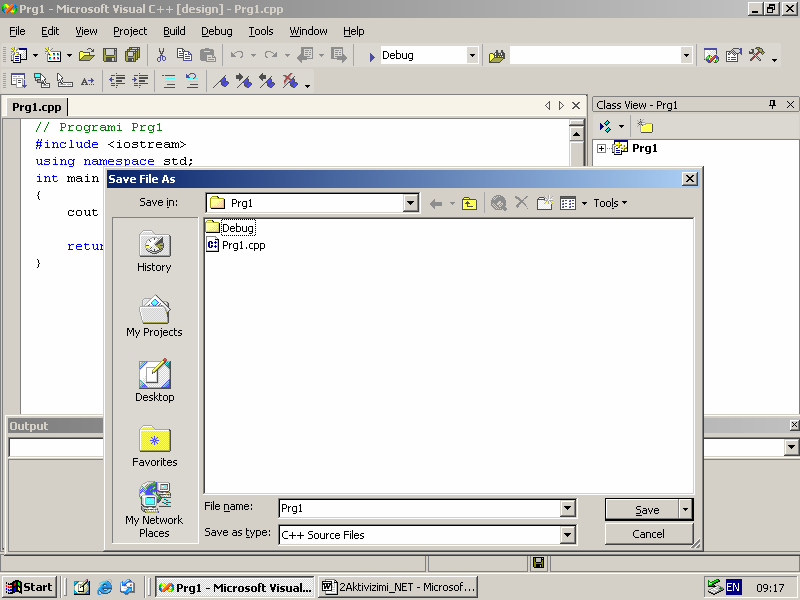Go to Desktop in the places bar

tap(155, 381)
